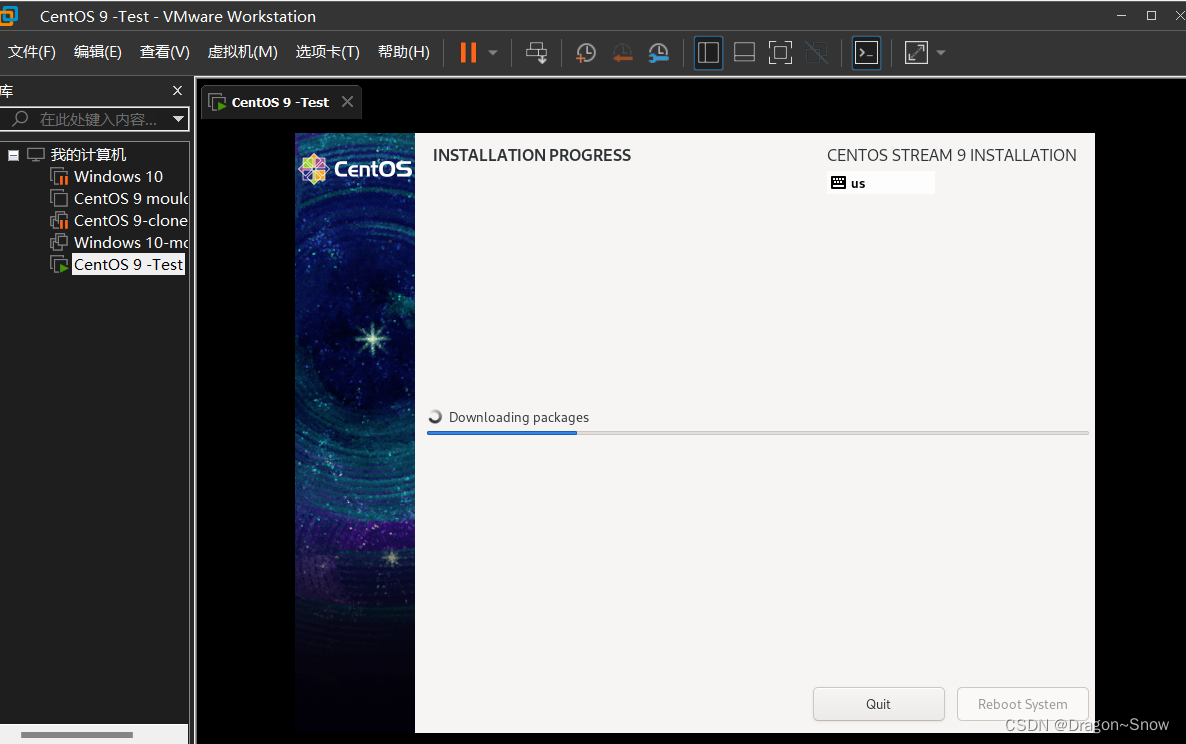Click the Quit button in installer
This screenshot has height=744, width=1186.
point(878,704)
